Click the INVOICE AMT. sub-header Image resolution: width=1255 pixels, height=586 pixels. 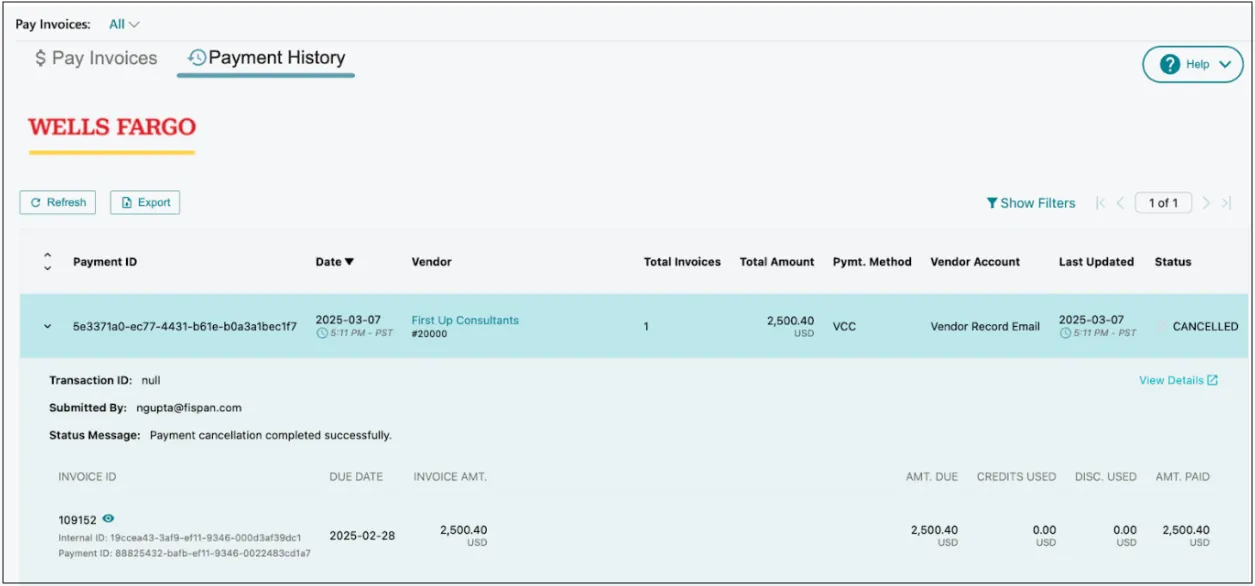coord(450,477)
